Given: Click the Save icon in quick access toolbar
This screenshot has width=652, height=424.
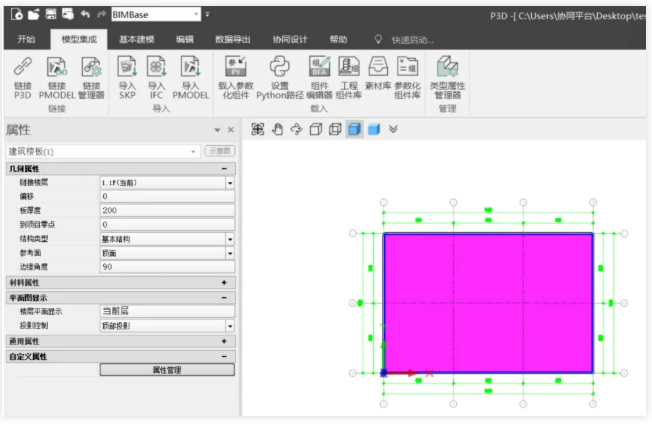Looking at the screenshot, I should 51,14.
